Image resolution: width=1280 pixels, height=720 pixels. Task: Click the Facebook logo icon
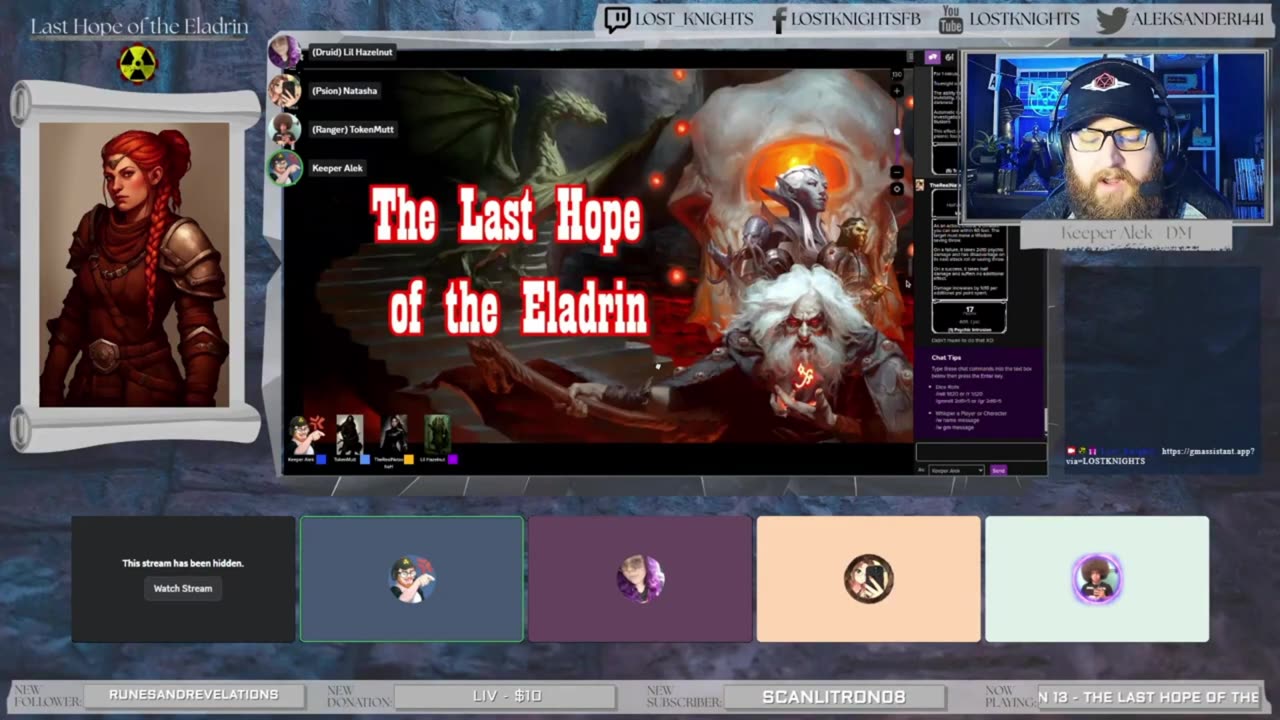click(x=779, y=19)
